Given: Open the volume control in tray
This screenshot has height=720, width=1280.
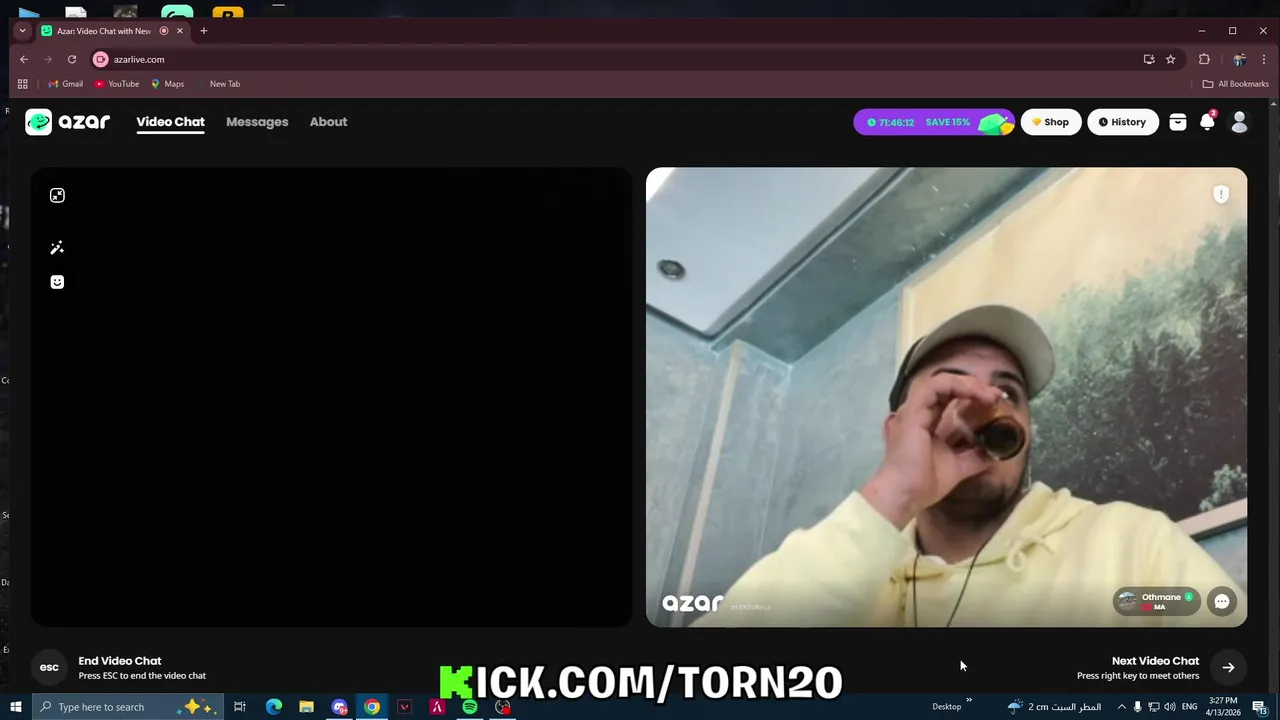Looking at the screenshot, I should pyautogui.click(x=1169, y=707).
